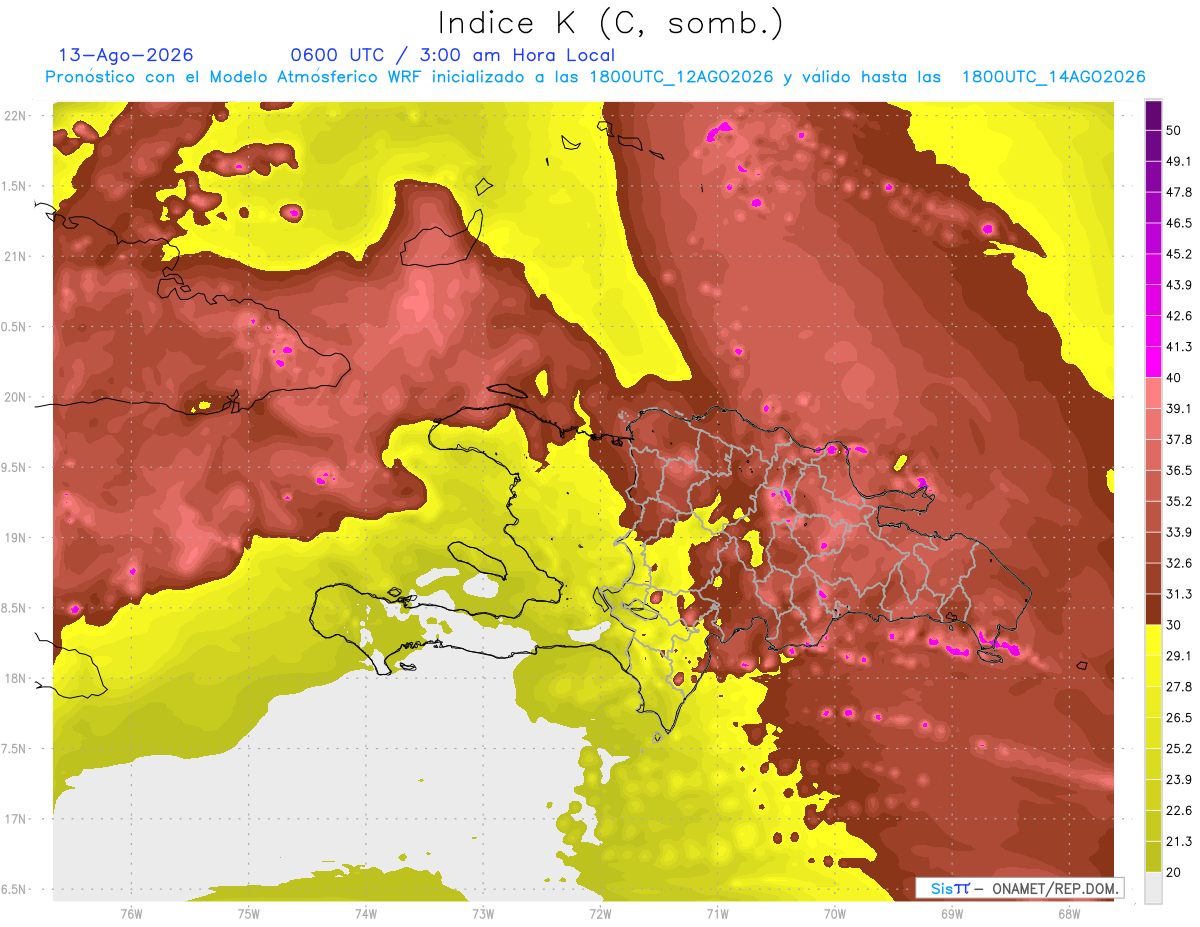
Task: Click the '47.8' value on the color scale
Action: pos(1179,192)
